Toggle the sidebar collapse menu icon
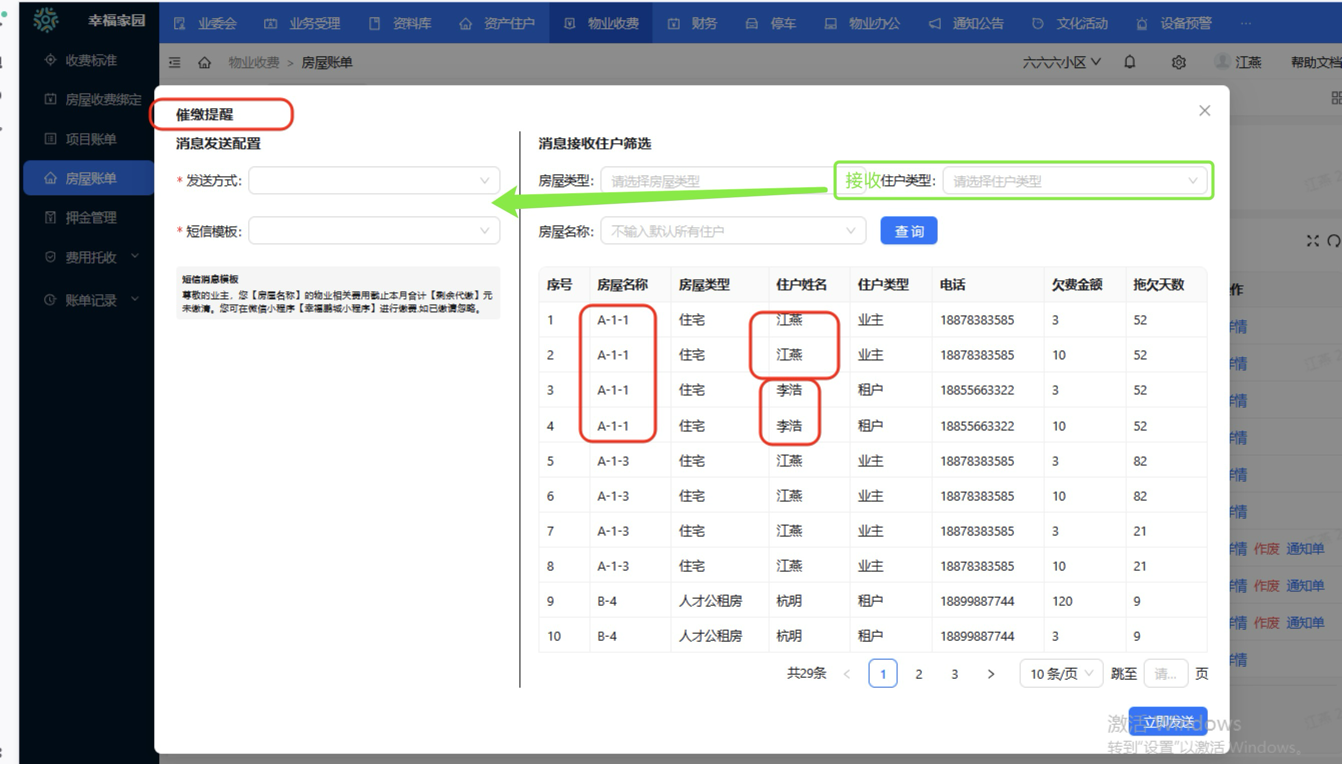Screen dimensions: 1342x764 [x=175, y=62]
